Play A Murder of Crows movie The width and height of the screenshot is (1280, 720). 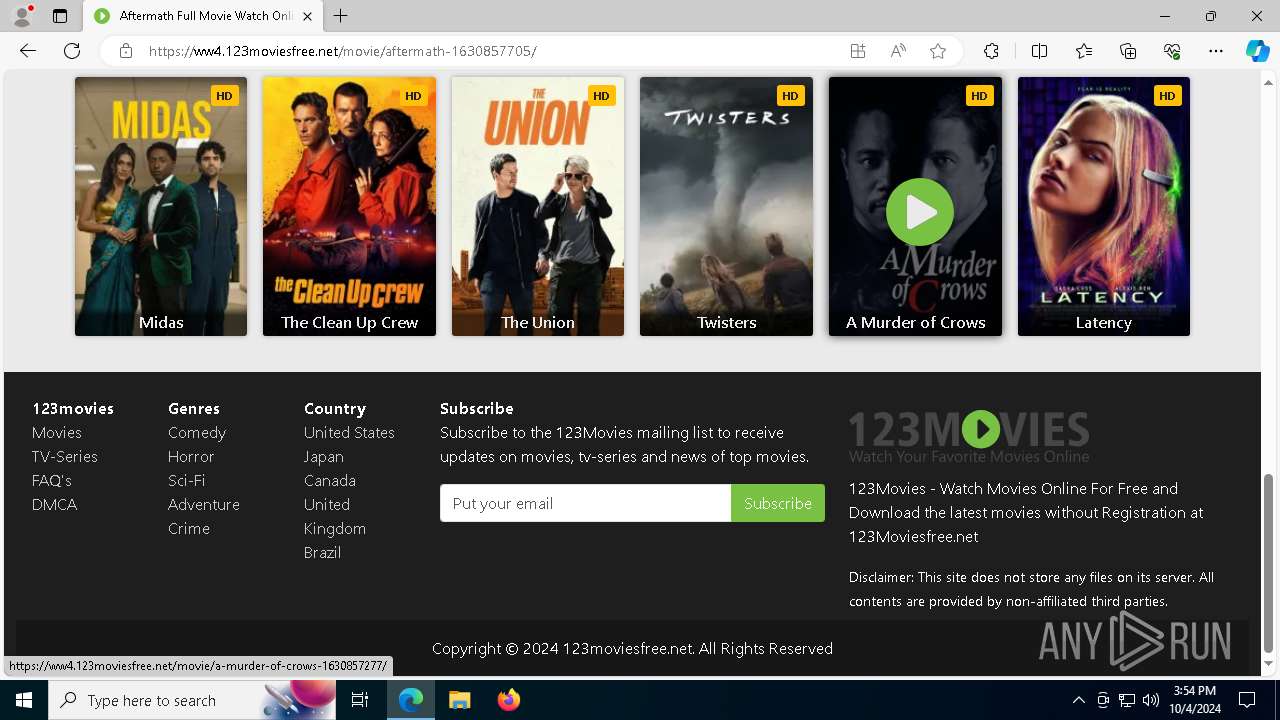click(919, 212)
